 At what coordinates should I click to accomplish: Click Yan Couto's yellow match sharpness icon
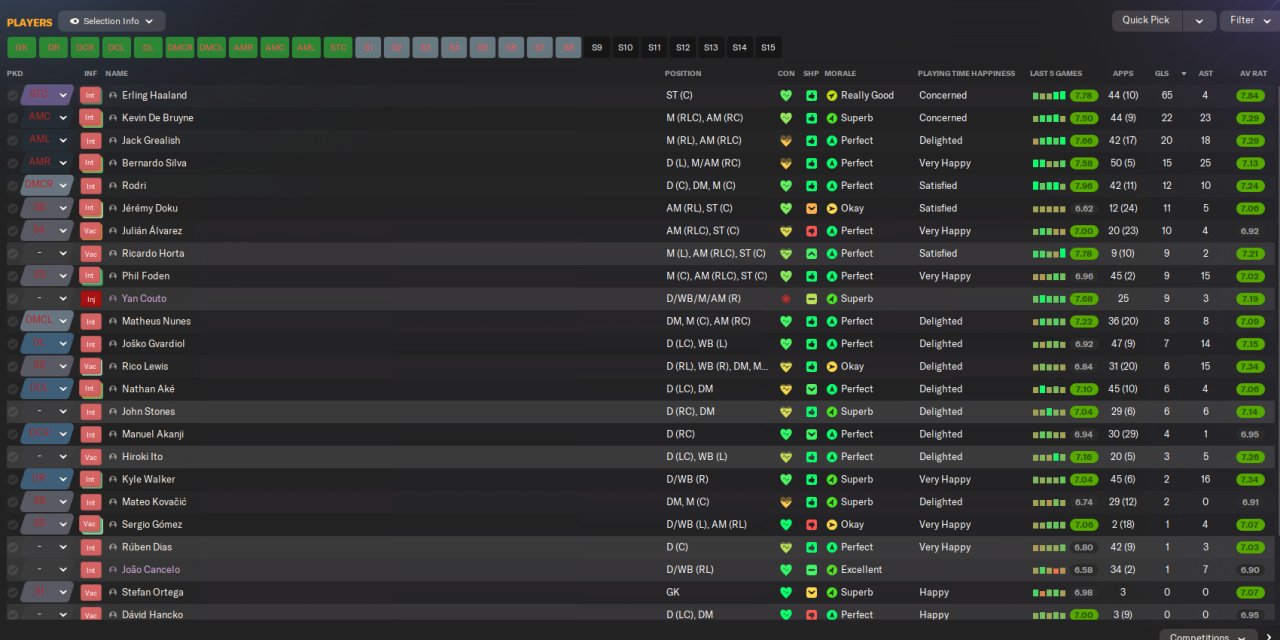[812, 298]
